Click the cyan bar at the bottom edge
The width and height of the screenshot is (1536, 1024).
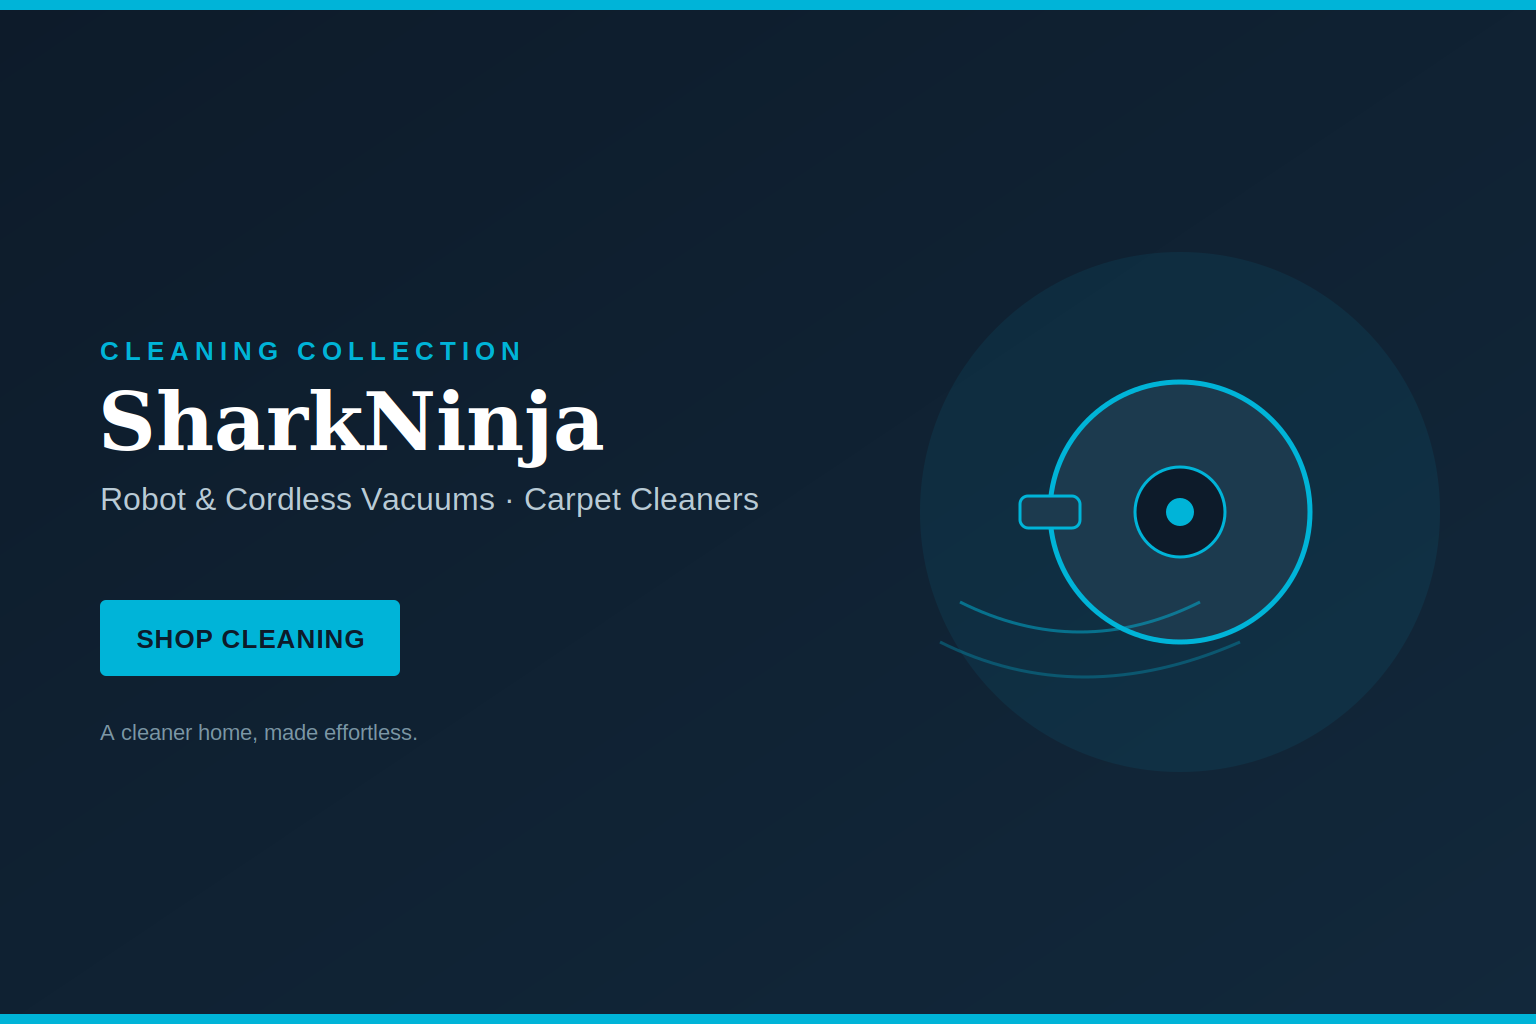pos(768,1019)
